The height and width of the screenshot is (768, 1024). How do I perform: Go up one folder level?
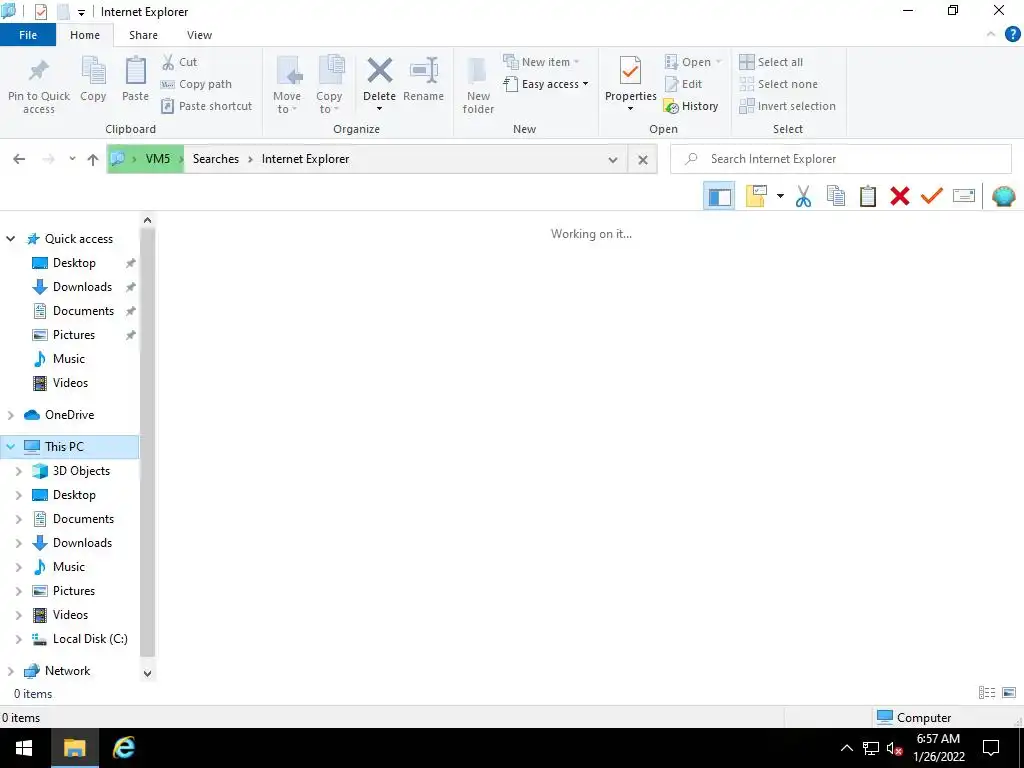tap(93, 159)
